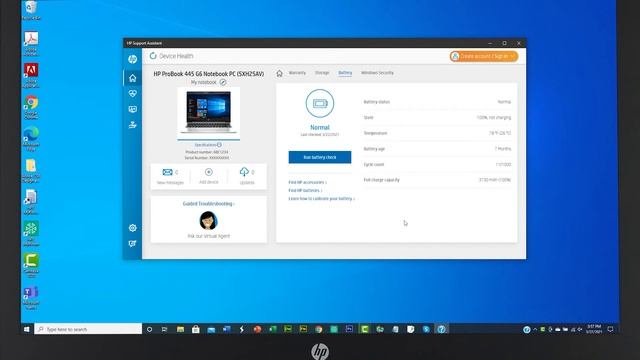Open the Home section in the sidebar
The height and width of the screenshot is (360, 640).
pyautogui.click(x=132, y=78)
